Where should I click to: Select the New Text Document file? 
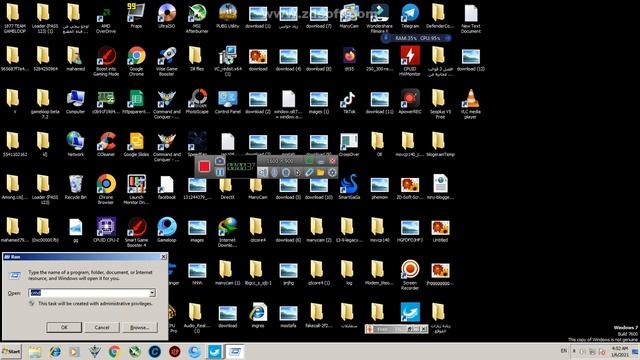click(471, 18)
